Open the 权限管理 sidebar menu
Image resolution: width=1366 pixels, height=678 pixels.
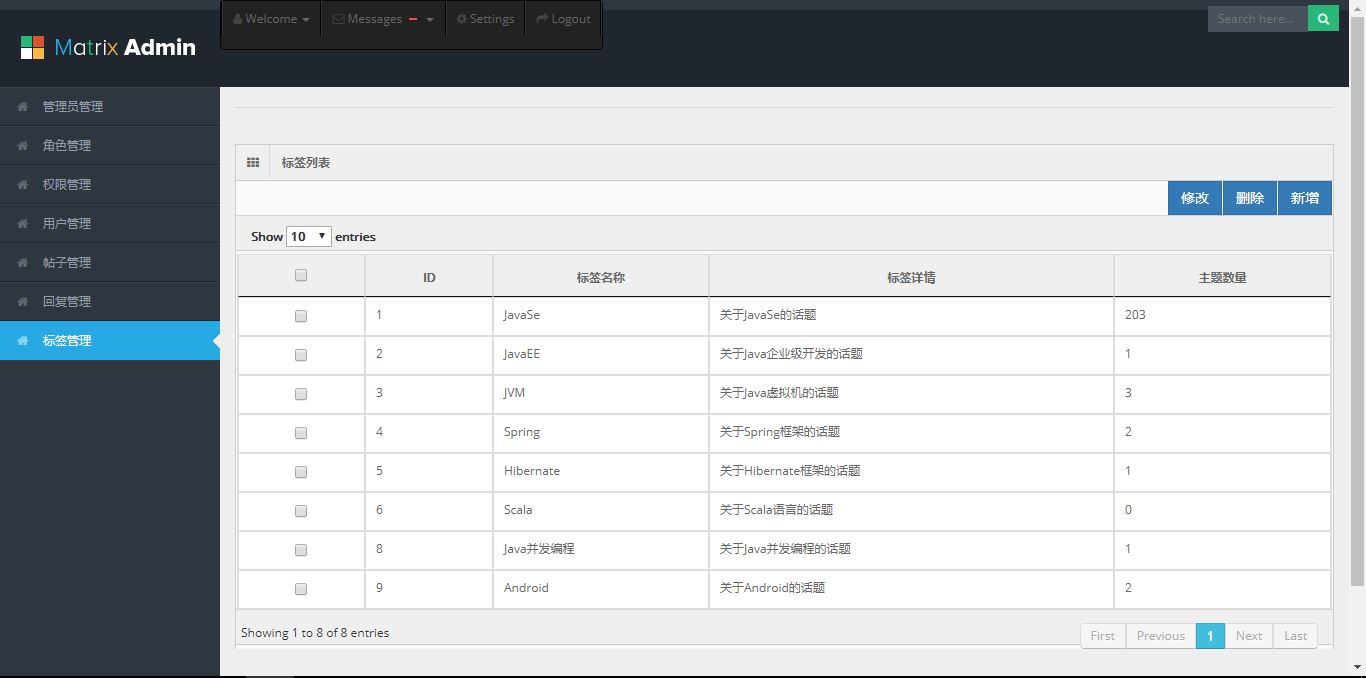[110, 184]
